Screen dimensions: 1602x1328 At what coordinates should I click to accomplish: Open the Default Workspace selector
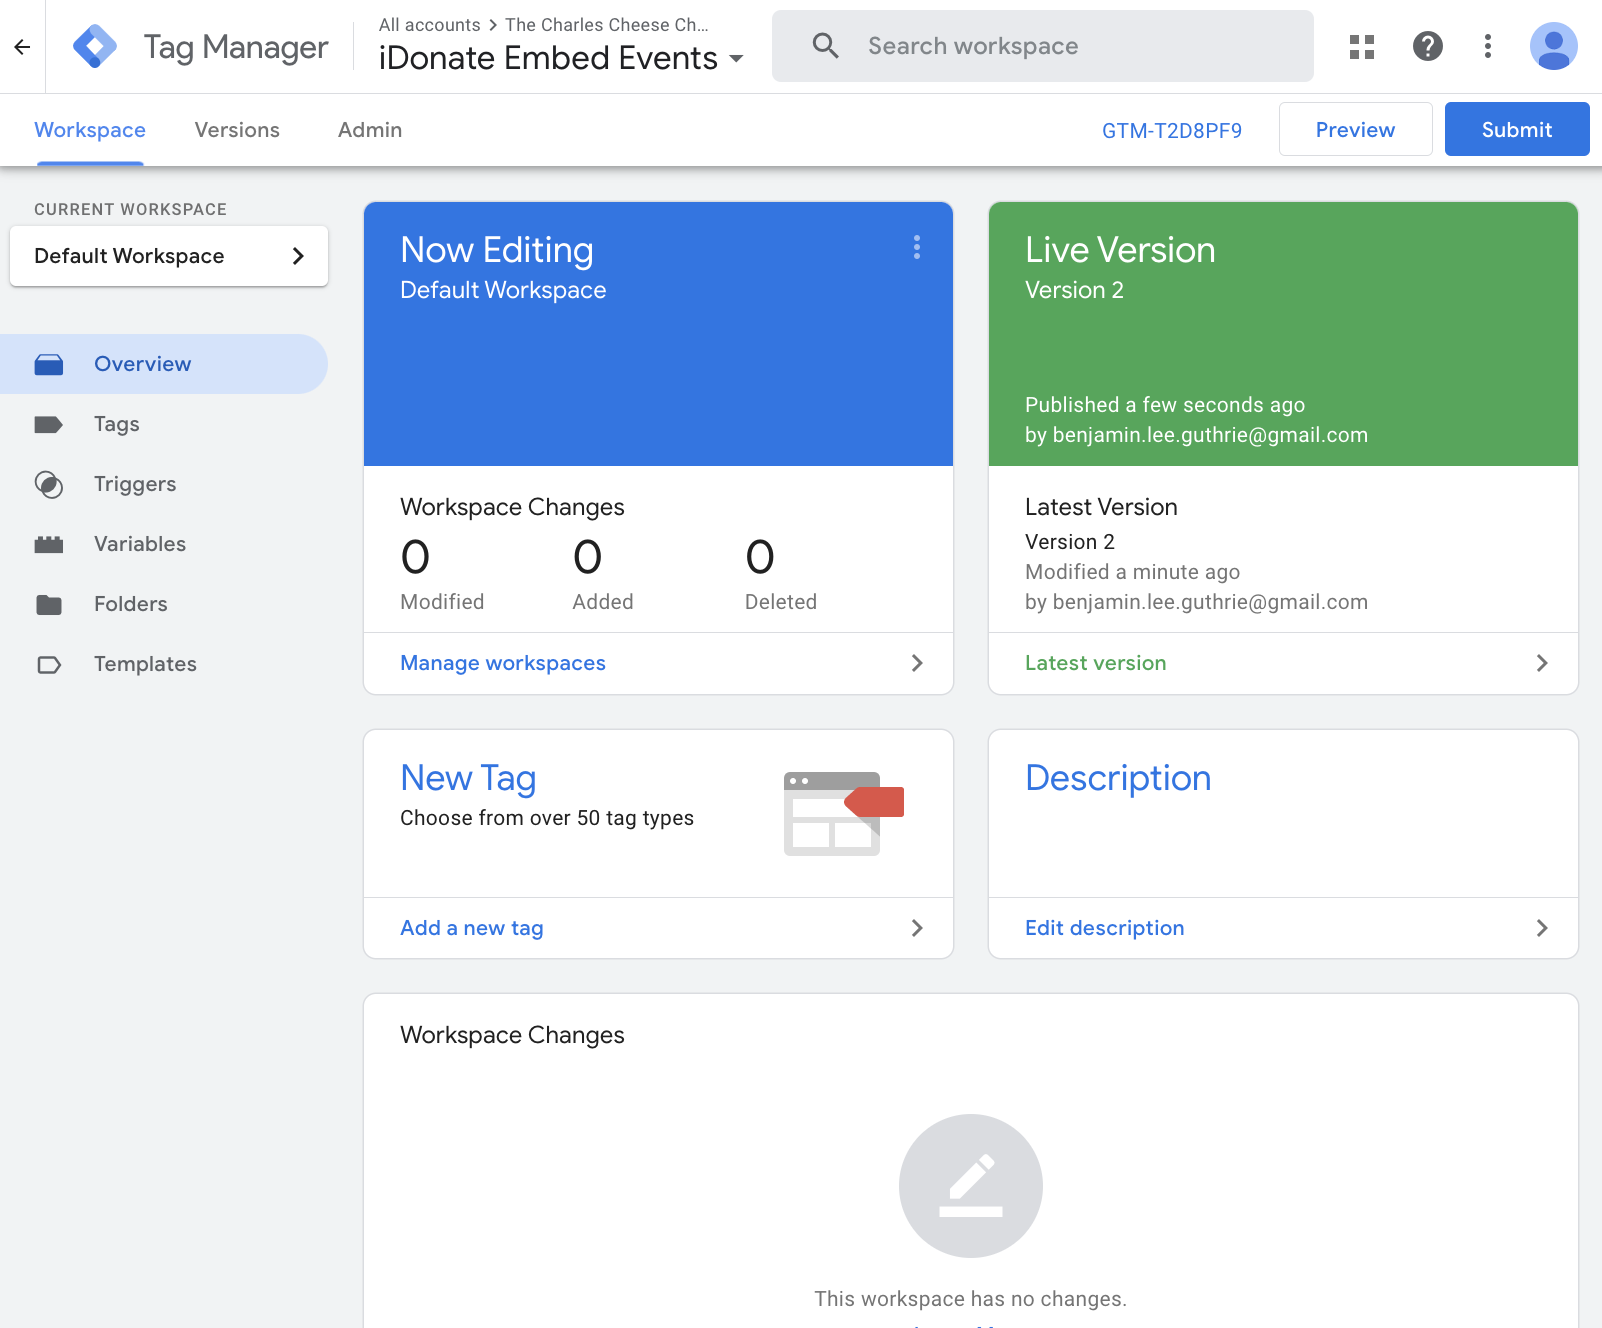pyautogui.click(x=169, y=256)
